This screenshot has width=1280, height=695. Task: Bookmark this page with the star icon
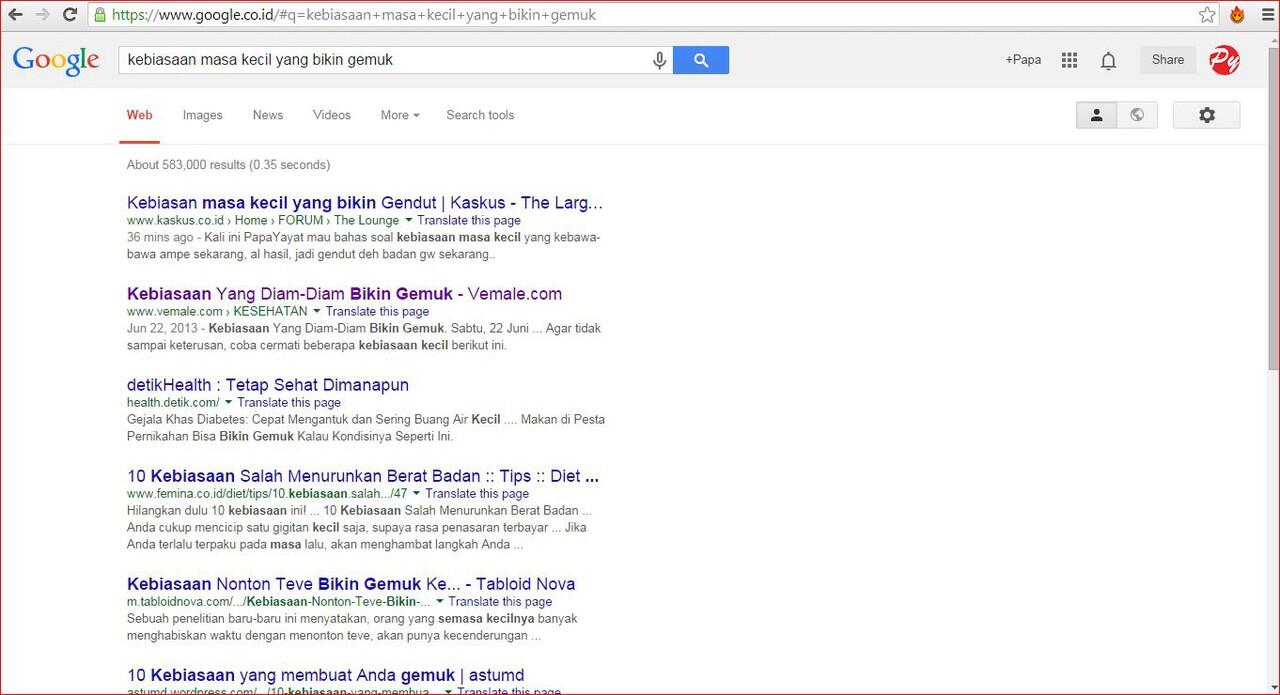point(1207,15)
